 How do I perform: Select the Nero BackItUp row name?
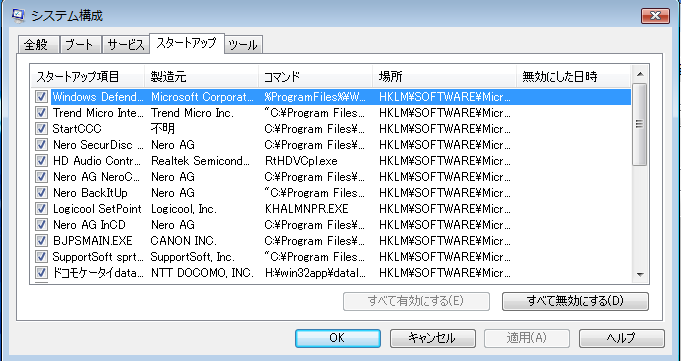click(90, 193)
